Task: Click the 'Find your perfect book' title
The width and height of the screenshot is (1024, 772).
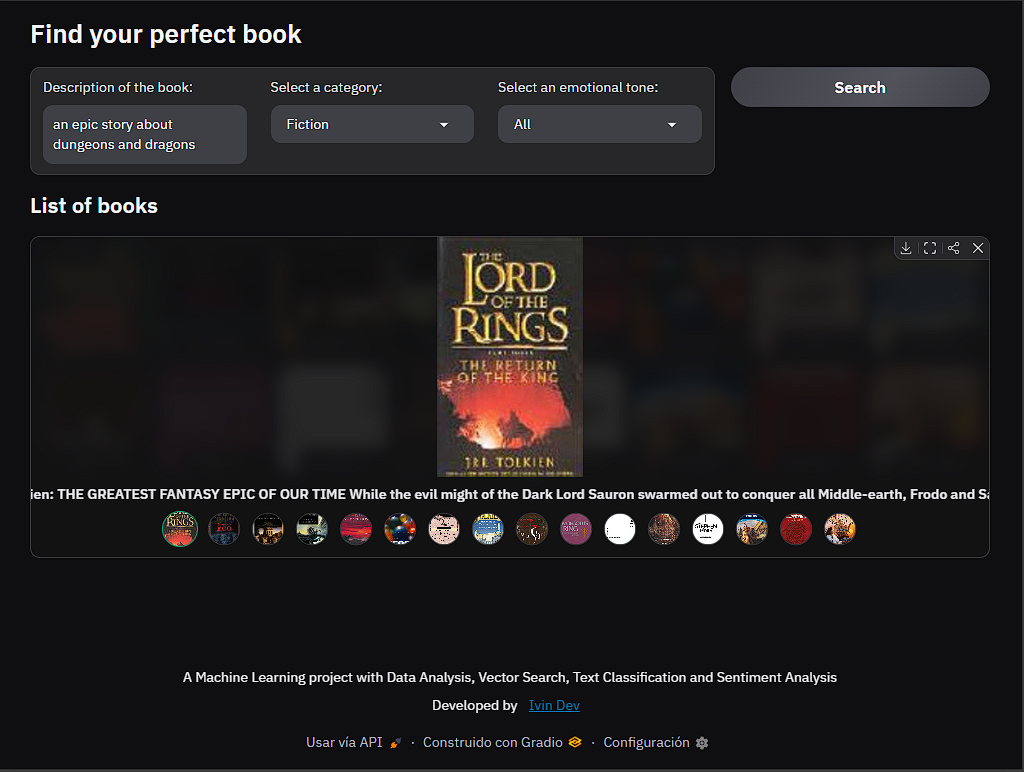Action: [x=166, y=35]
